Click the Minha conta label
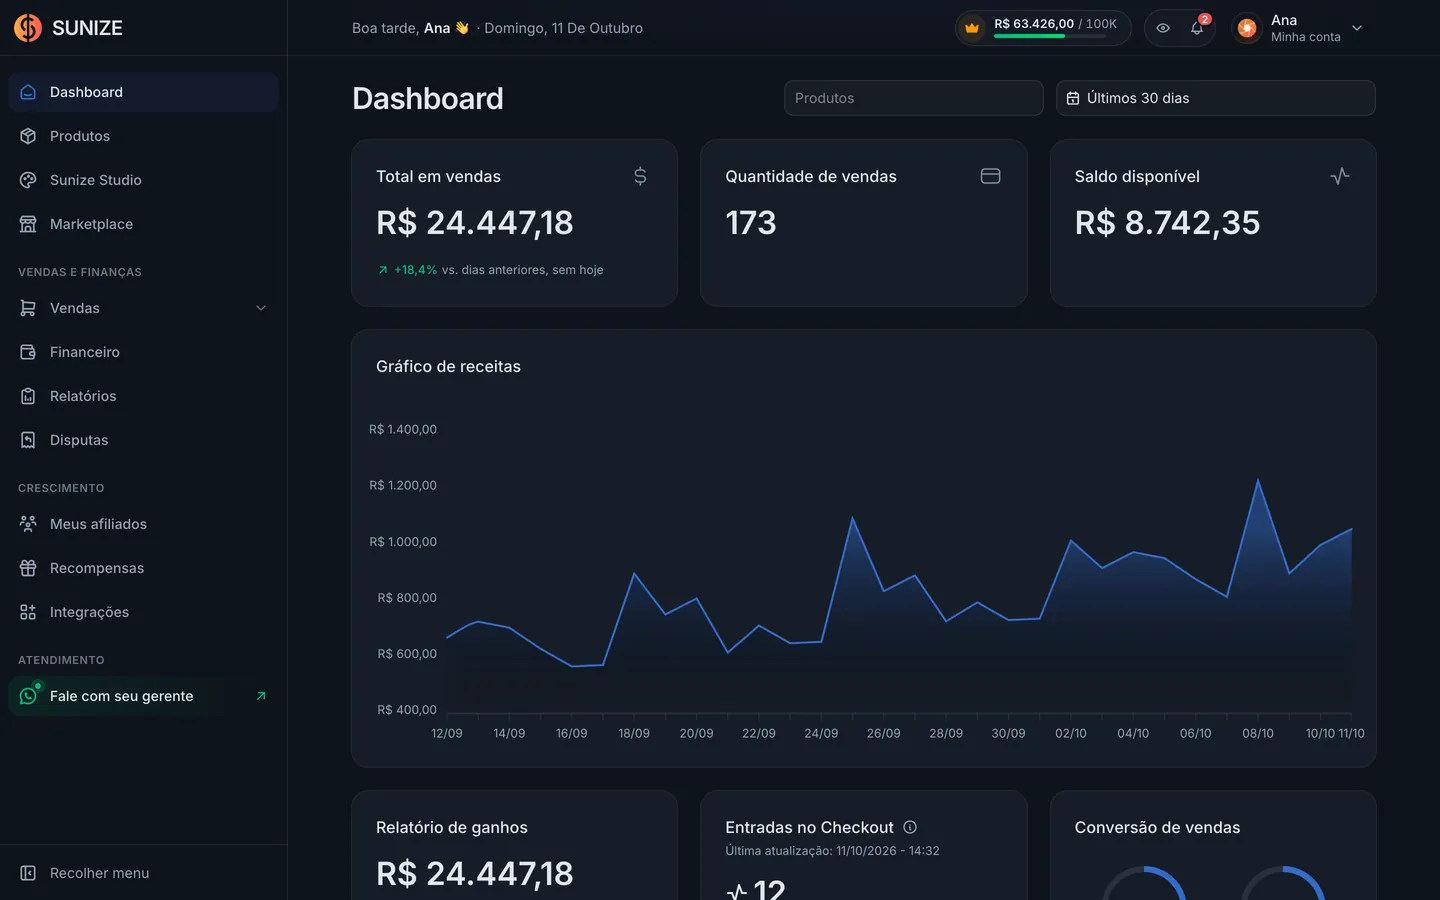1440x900 pixels. point(1306,37)
